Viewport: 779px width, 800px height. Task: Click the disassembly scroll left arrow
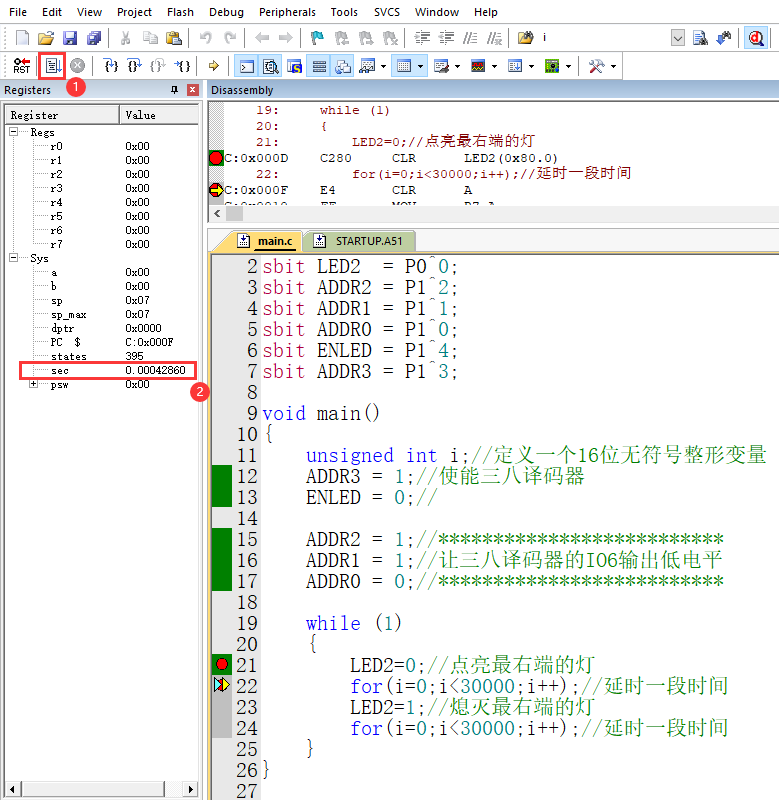point(218,213)
